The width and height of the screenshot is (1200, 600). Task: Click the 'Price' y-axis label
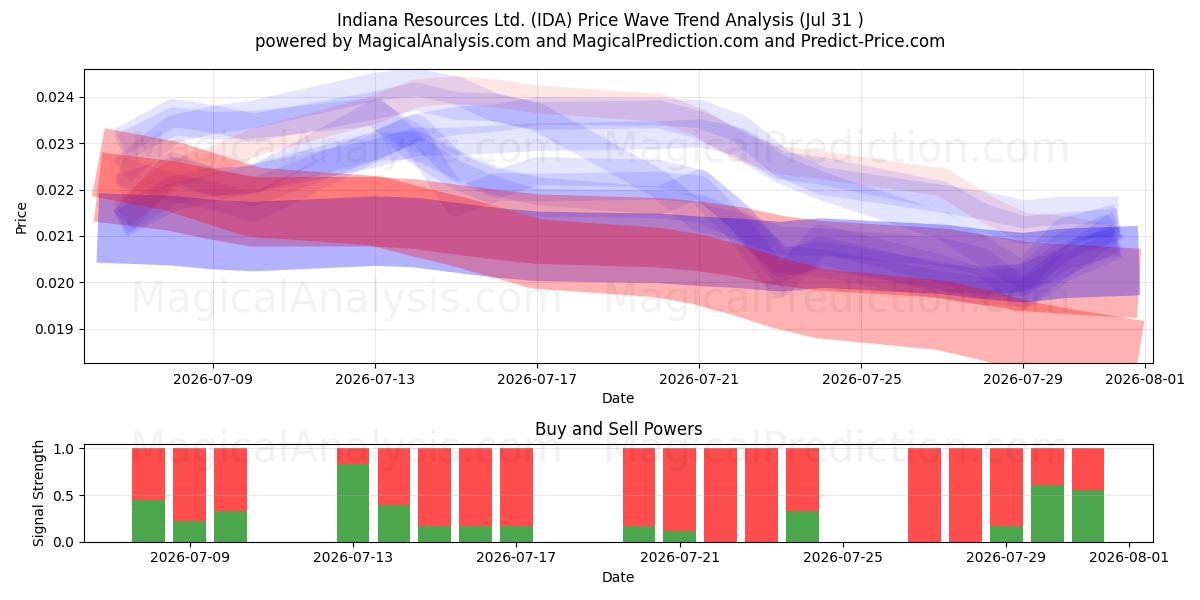click(22, 216)
